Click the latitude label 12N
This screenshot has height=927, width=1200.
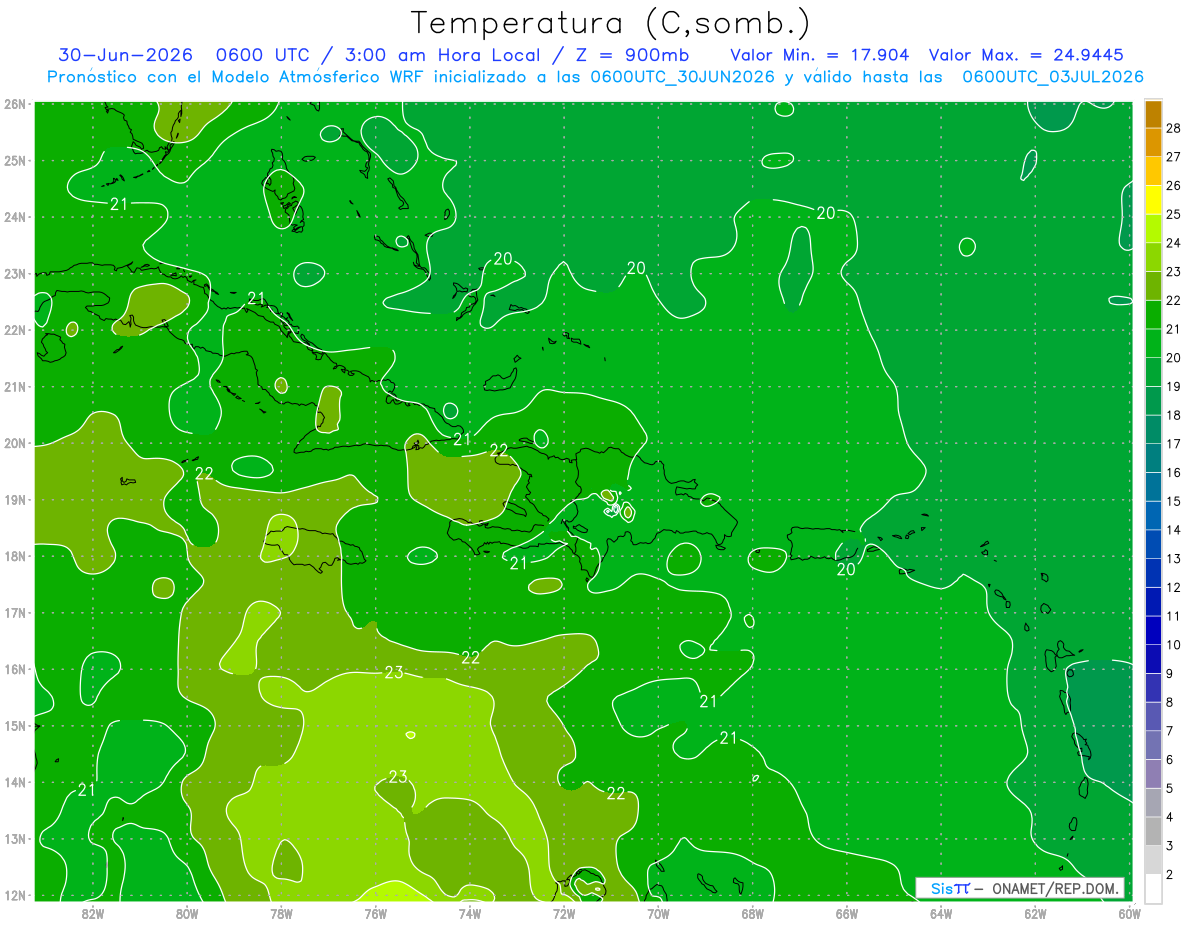click(14, 895)
